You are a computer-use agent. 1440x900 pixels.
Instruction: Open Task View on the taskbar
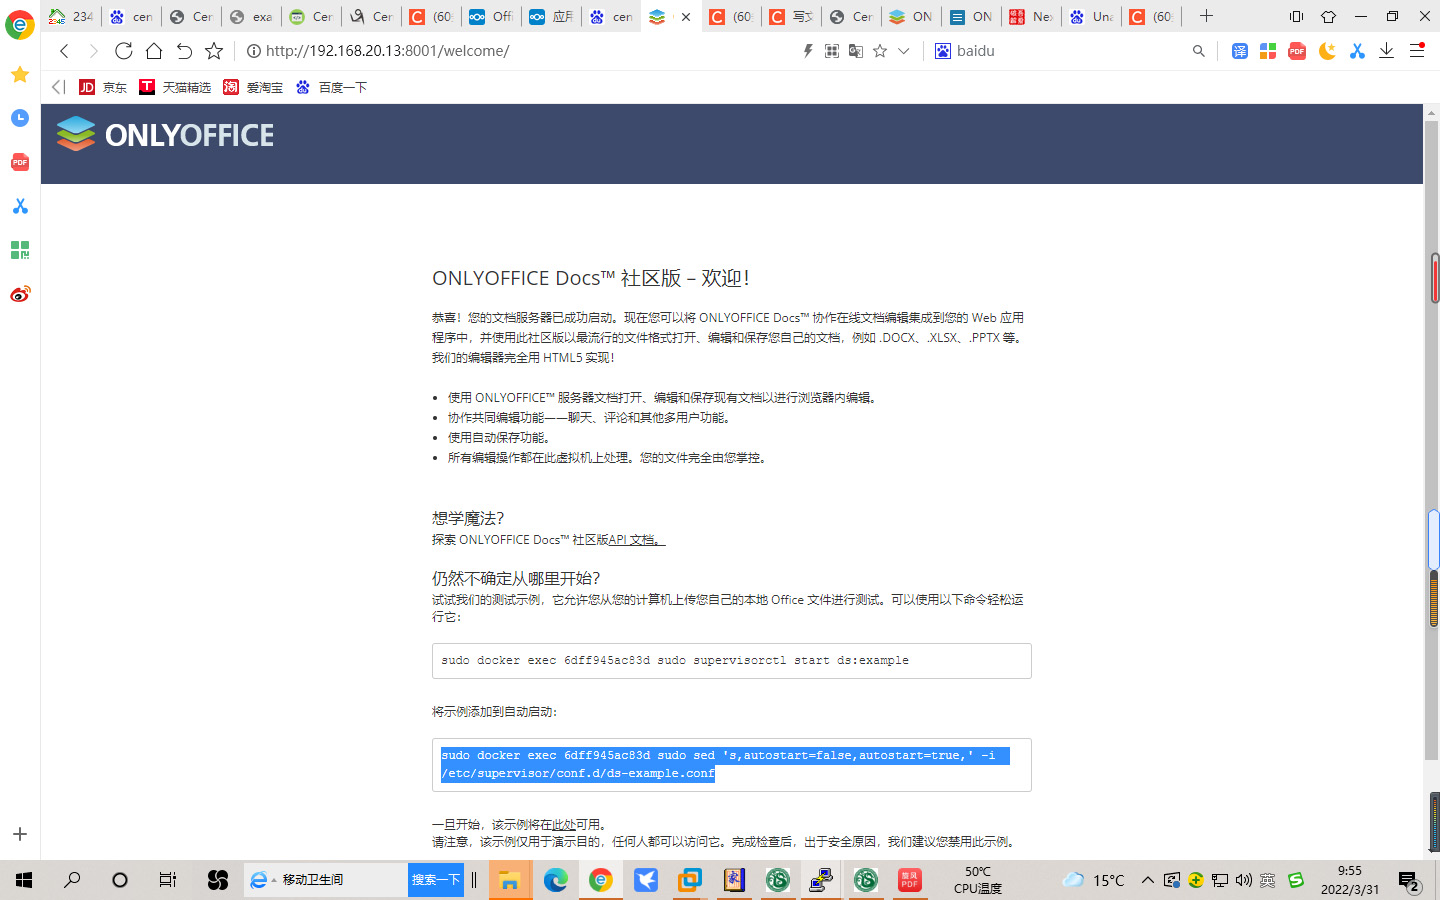pyautogui.click(x=168, y=880)
